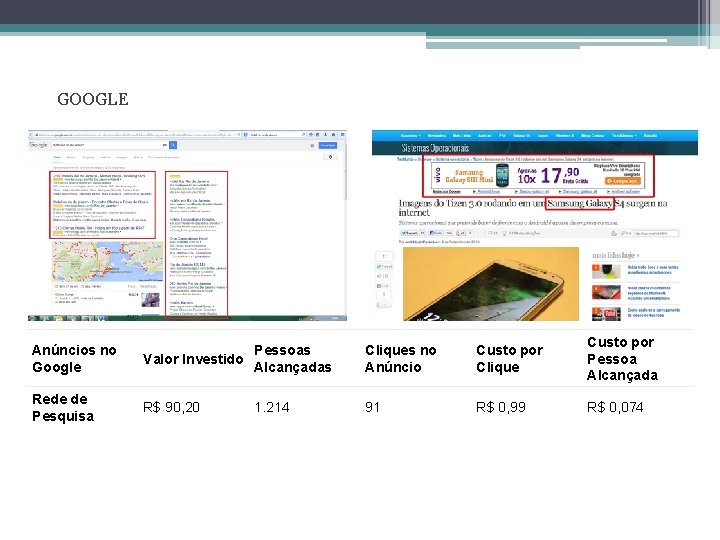Open the first hotel ad headline result

99,176
